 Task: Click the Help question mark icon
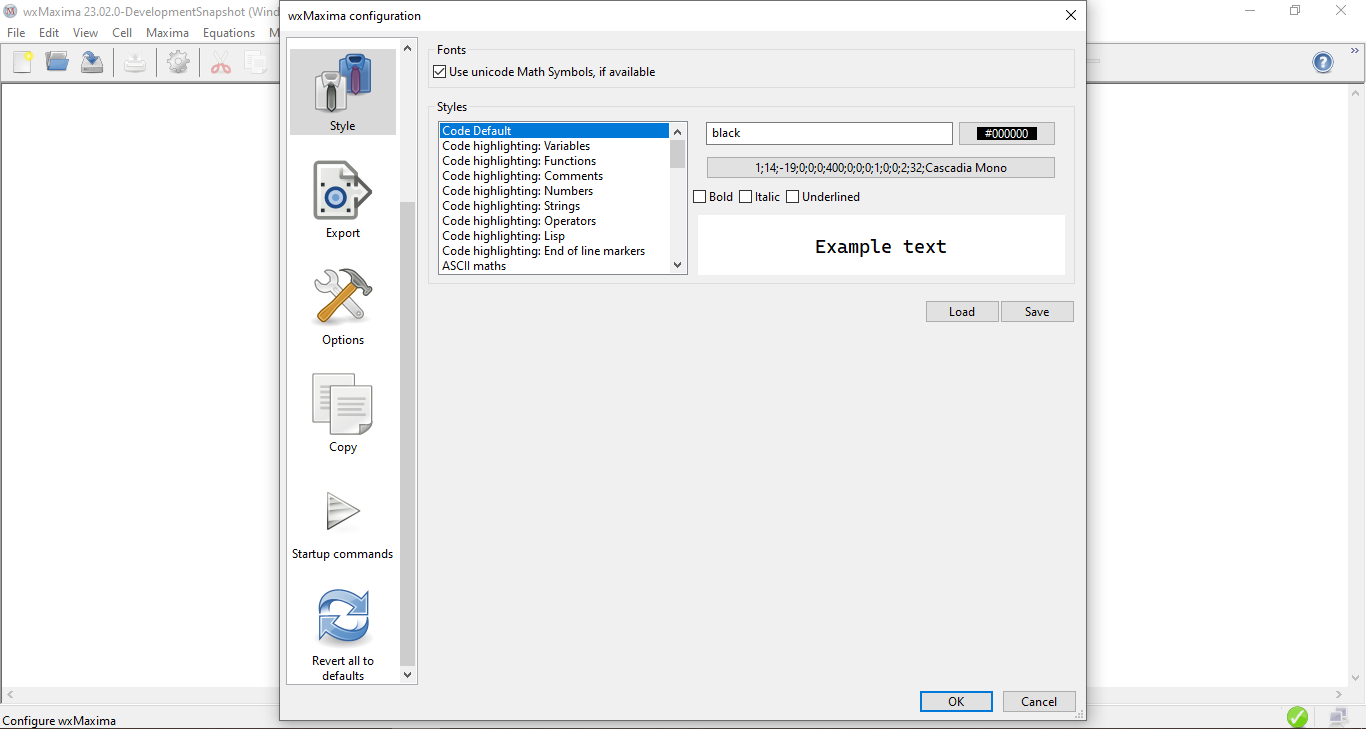point(1322,61)
